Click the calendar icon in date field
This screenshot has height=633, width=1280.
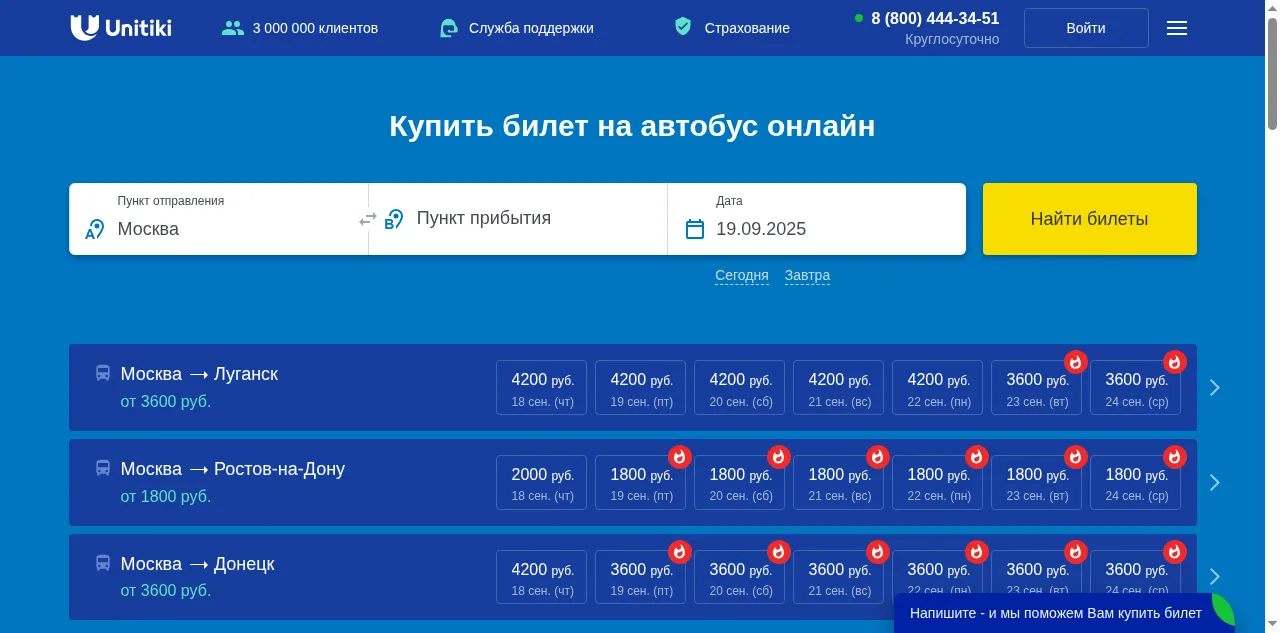(x=695, y=229)
